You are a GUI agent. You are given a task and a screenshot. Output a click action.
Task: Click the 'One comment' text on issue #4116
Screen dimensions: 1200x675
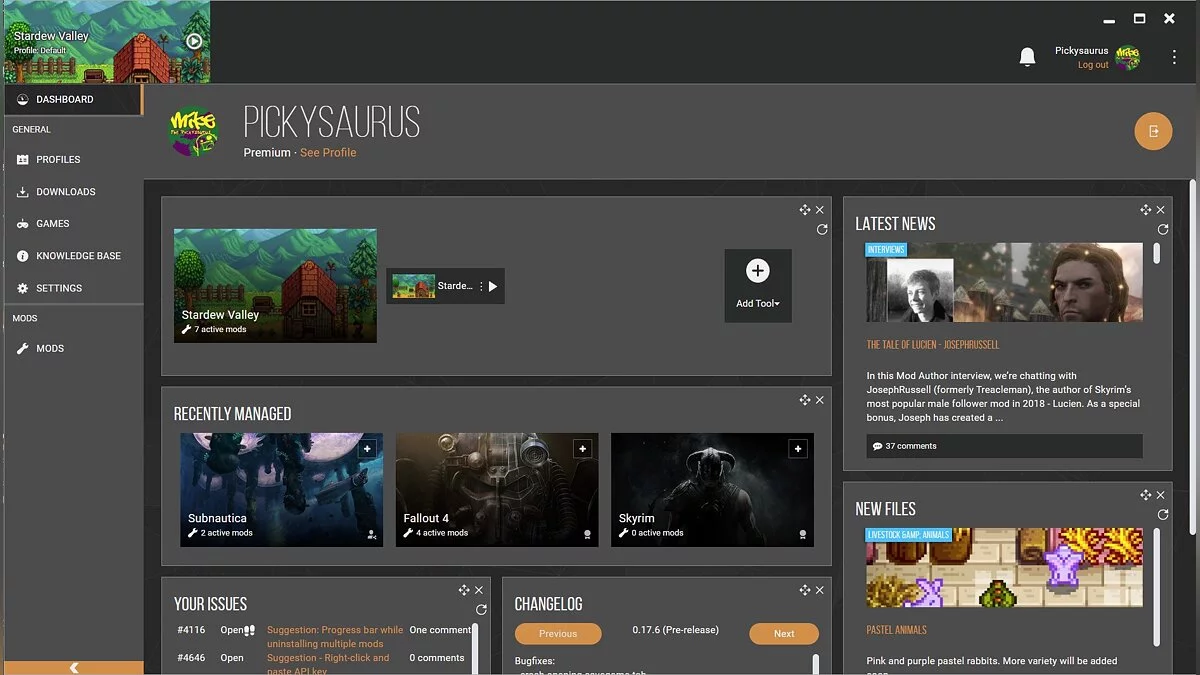(x=440, y=630)
